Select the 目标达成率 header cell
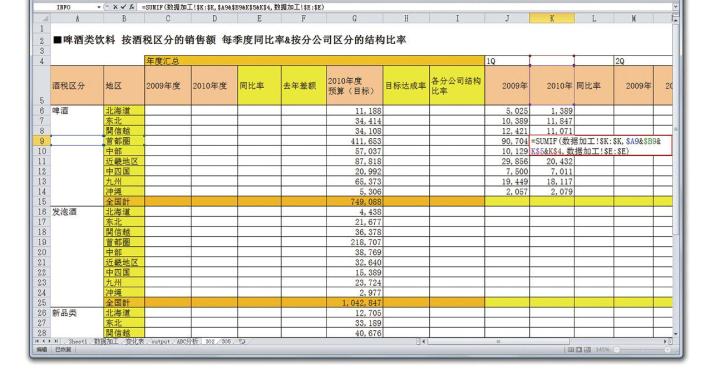Image resolution: width=720 pixels, height=378 pixels. click(406, 85)
